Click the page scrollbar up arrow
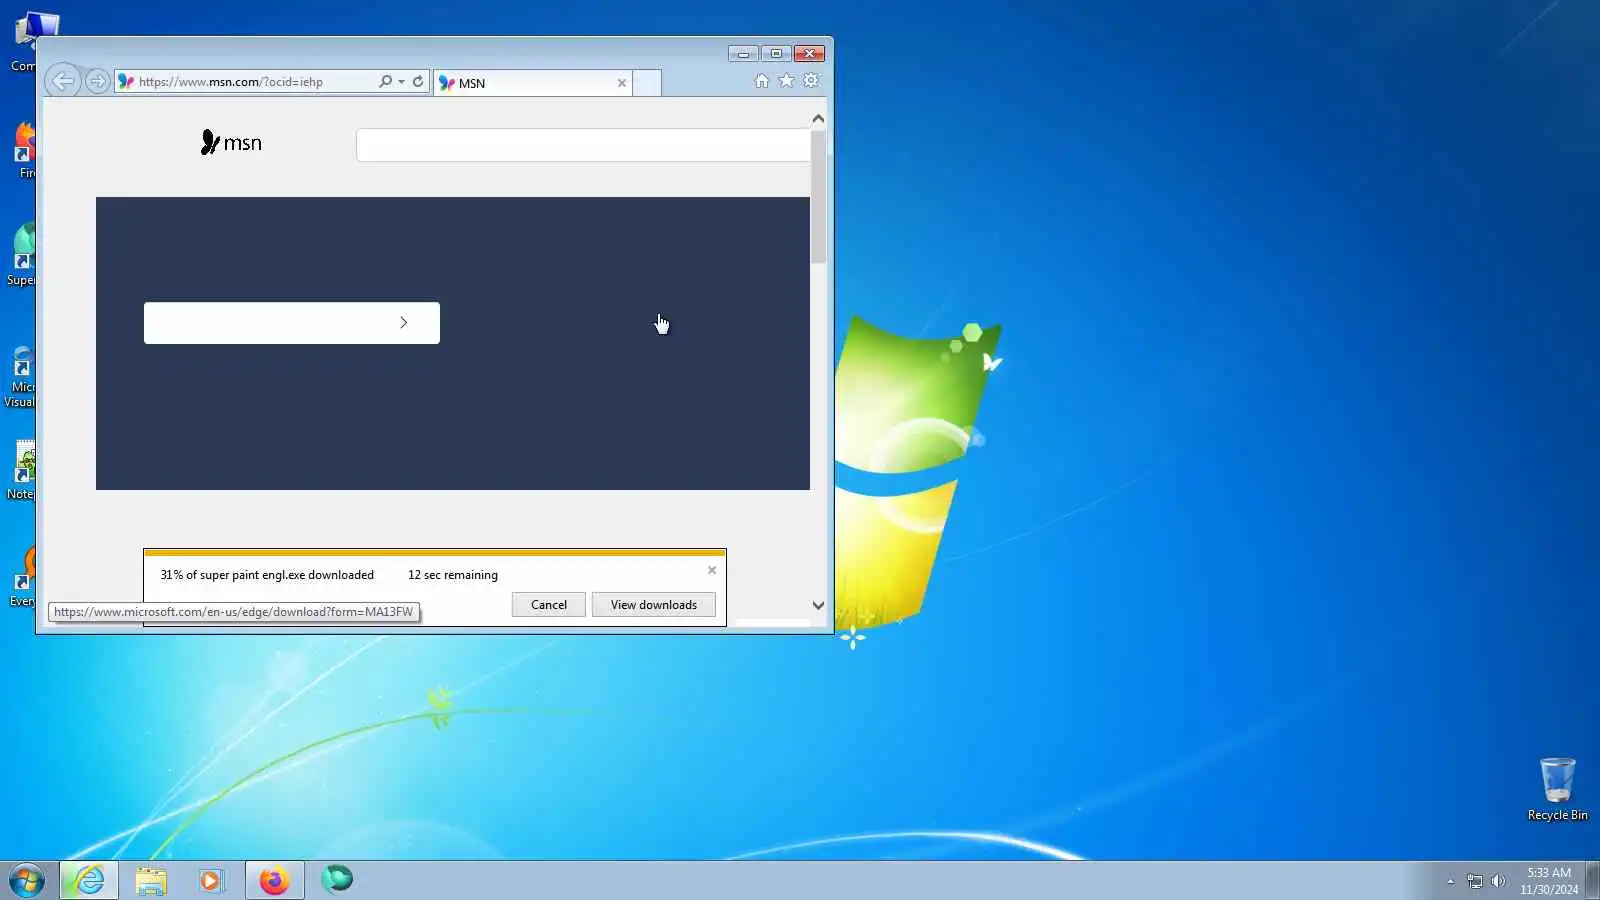 818,118
